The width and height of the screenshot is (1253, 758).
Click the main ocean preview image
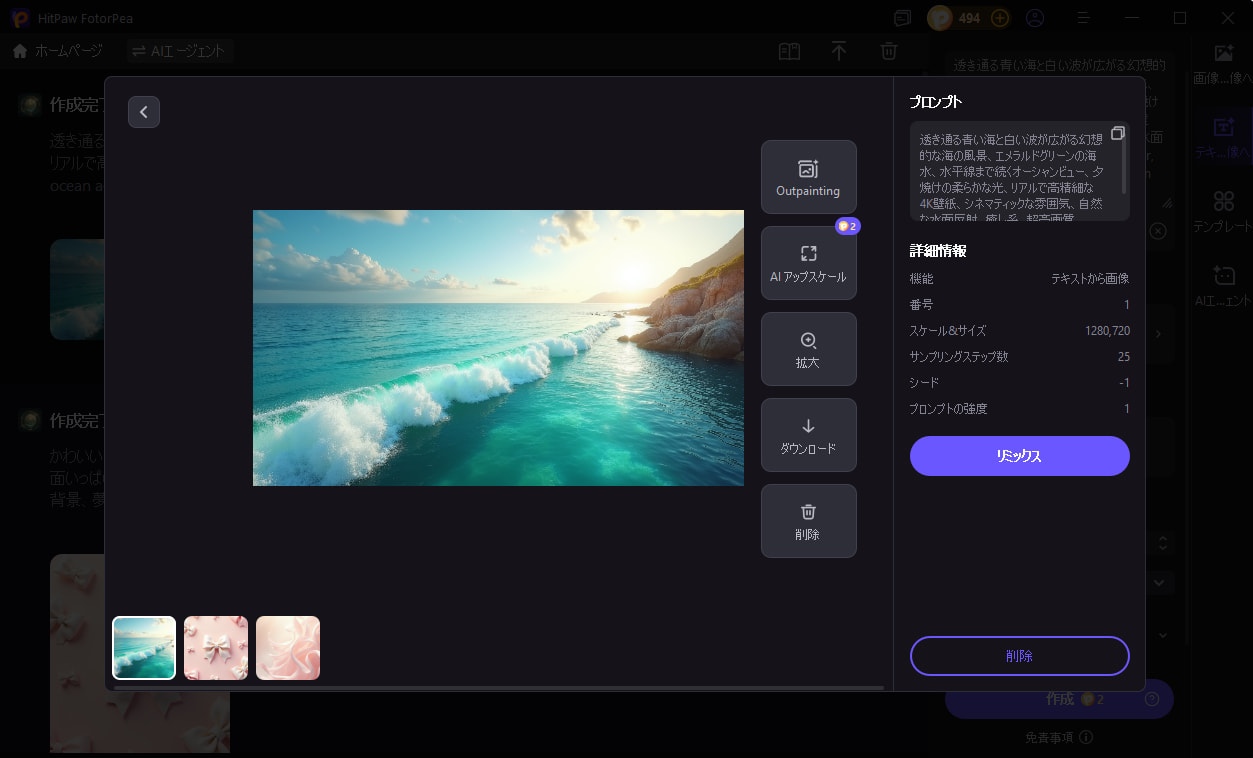point(498,348)
